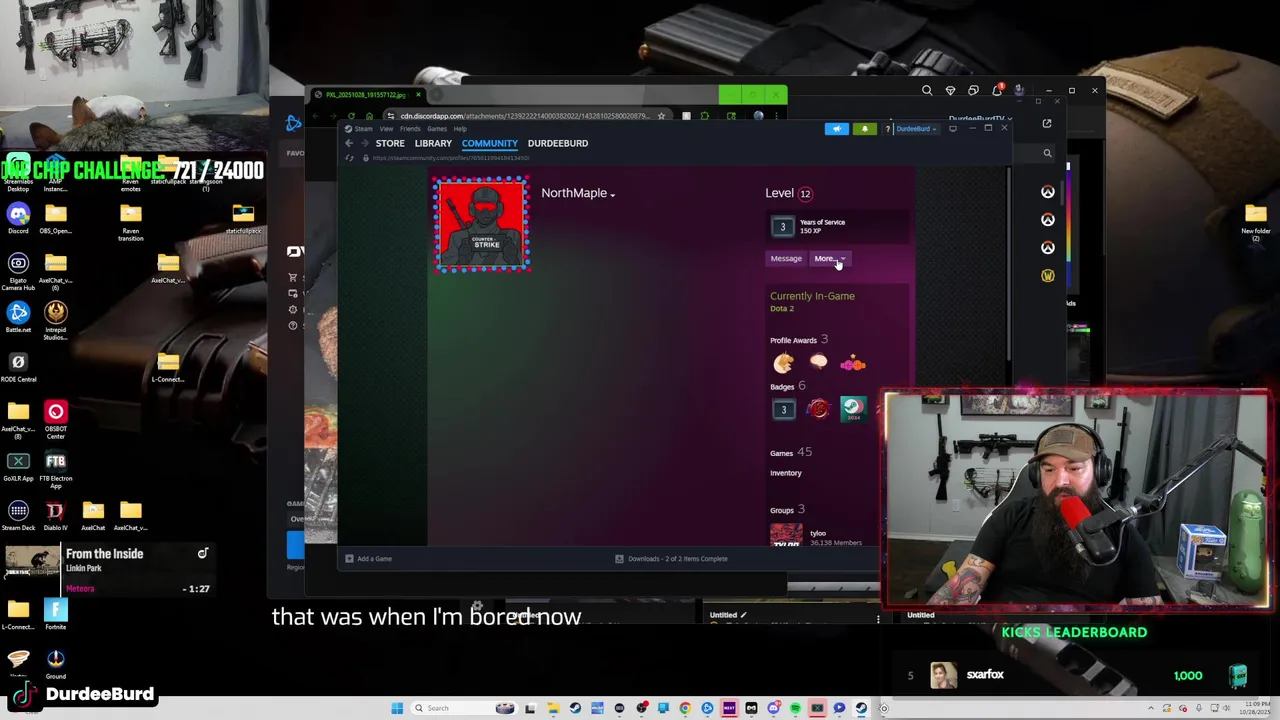Open the GoXLR App desktop icon
The image size is (1280, 720).
[x=18, y=467]
